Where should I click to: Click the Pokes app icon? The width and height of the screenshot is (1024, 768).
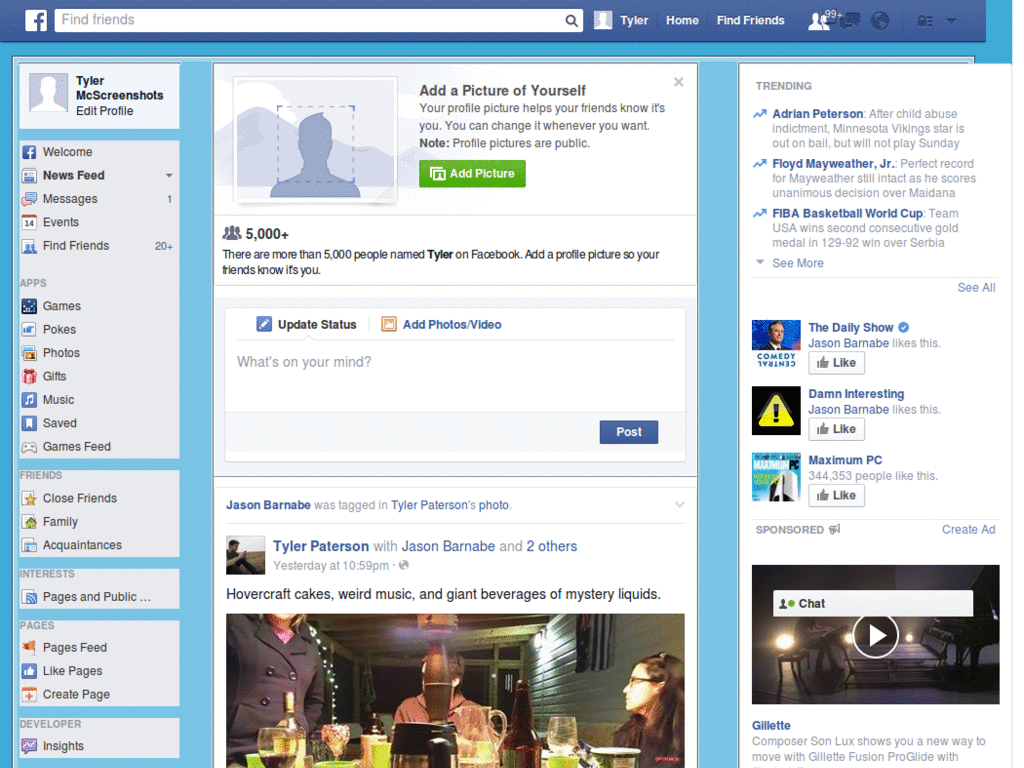pos(29,330)
